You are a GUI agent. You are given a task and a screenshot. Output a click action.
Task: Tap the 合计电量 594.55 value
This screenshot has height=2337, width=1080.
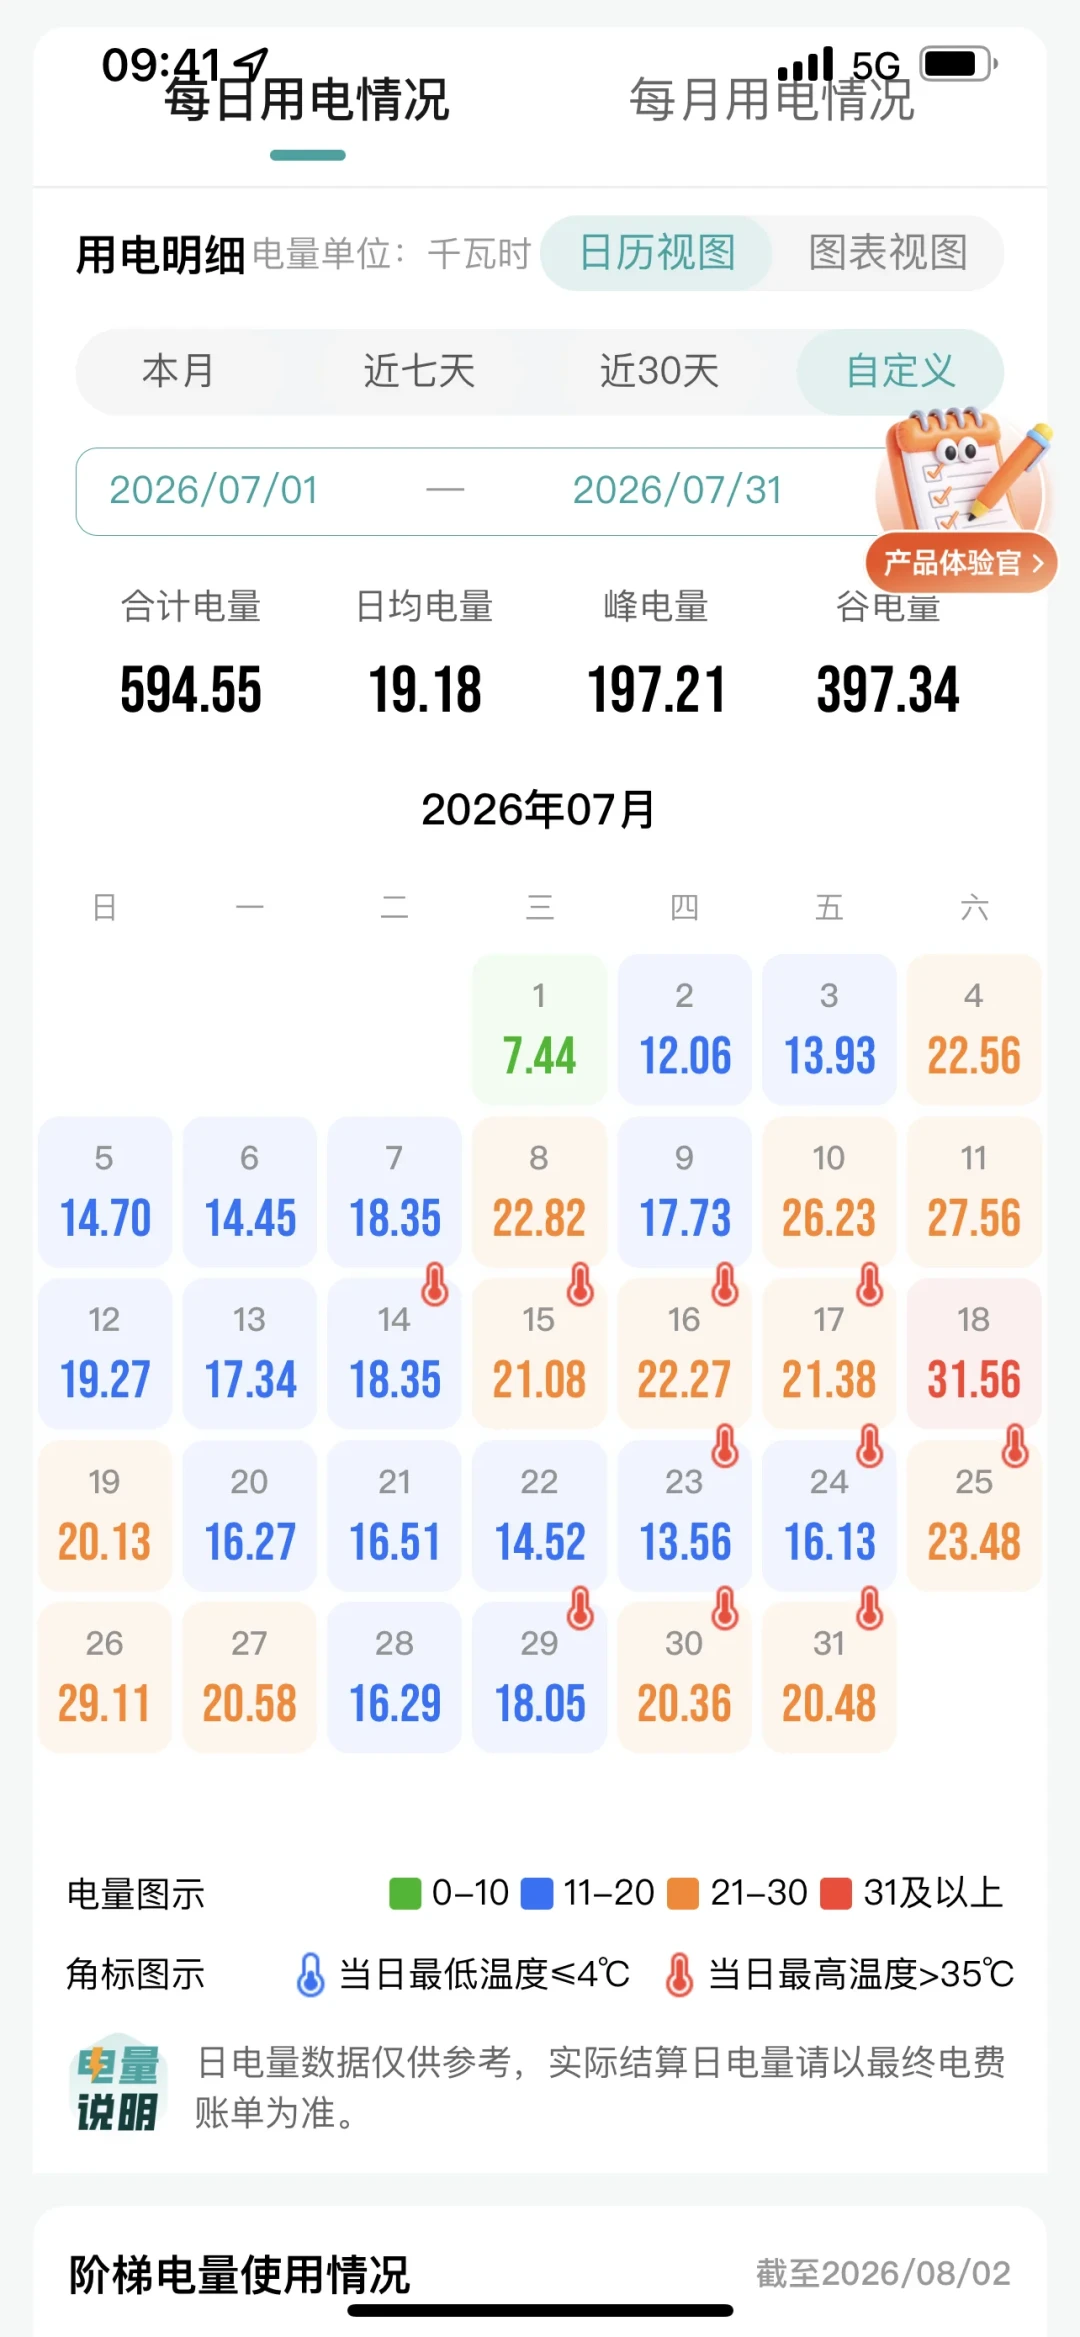[191, 690]
